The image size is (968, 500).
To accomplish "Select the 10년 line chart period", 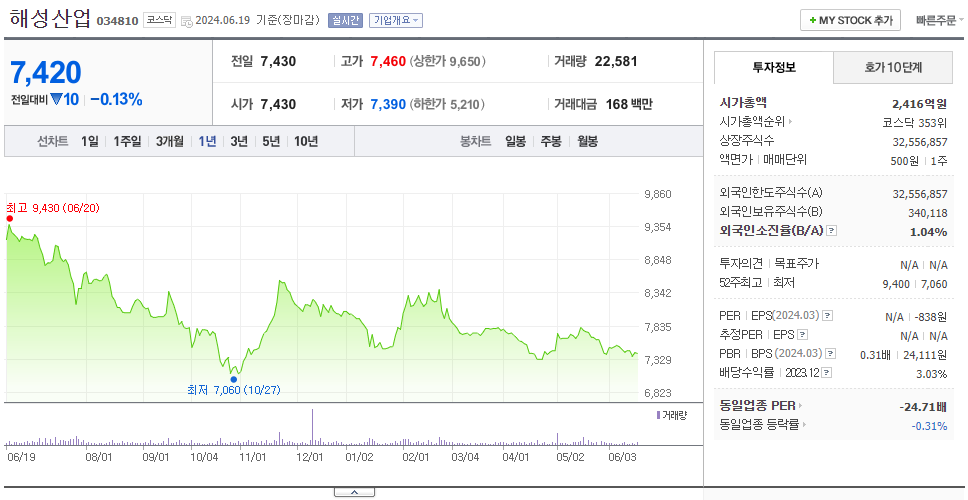I will (x=306, y=141).
